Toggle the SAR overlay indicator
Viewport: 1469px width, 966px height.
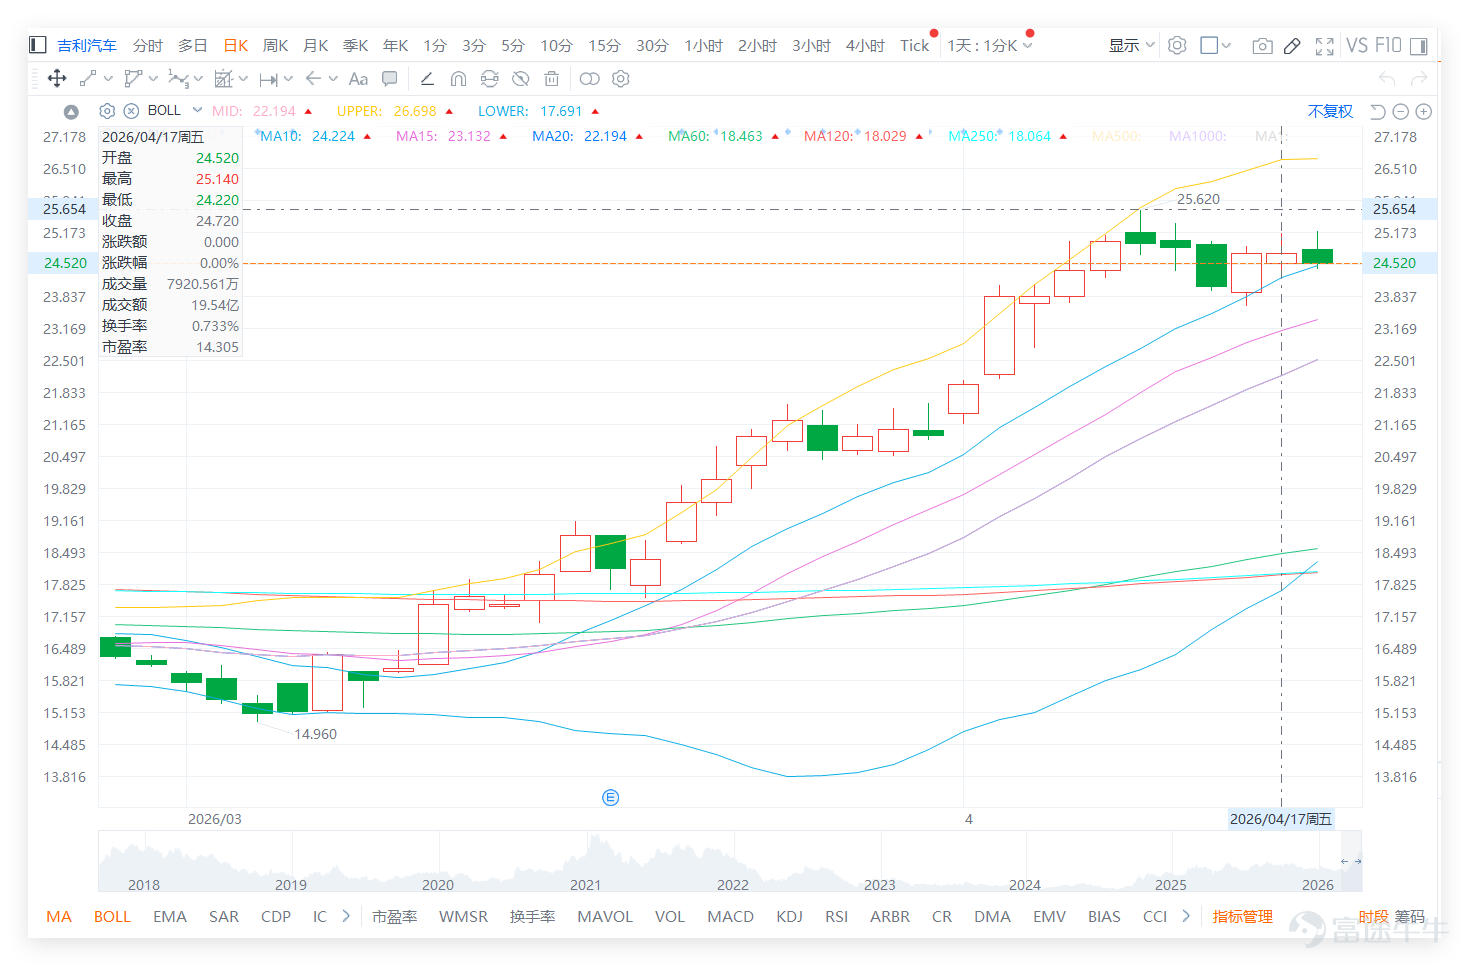[224, 916]
